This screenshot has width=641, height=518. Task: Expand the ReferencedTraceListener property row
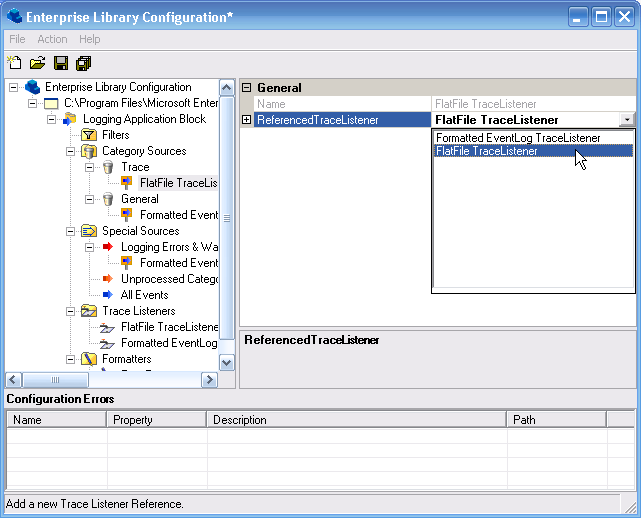click(x=247, y=120)
